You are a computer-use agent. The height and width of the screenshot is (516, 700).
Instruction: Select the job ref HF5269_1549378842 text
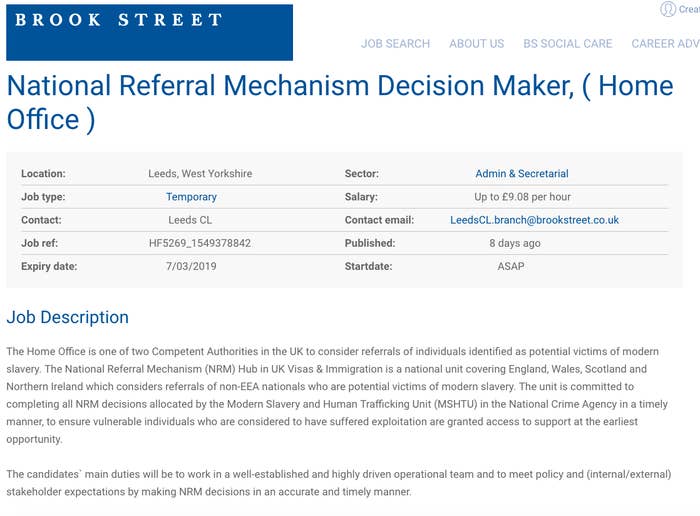pyautogui.click(x=200, y=243)
